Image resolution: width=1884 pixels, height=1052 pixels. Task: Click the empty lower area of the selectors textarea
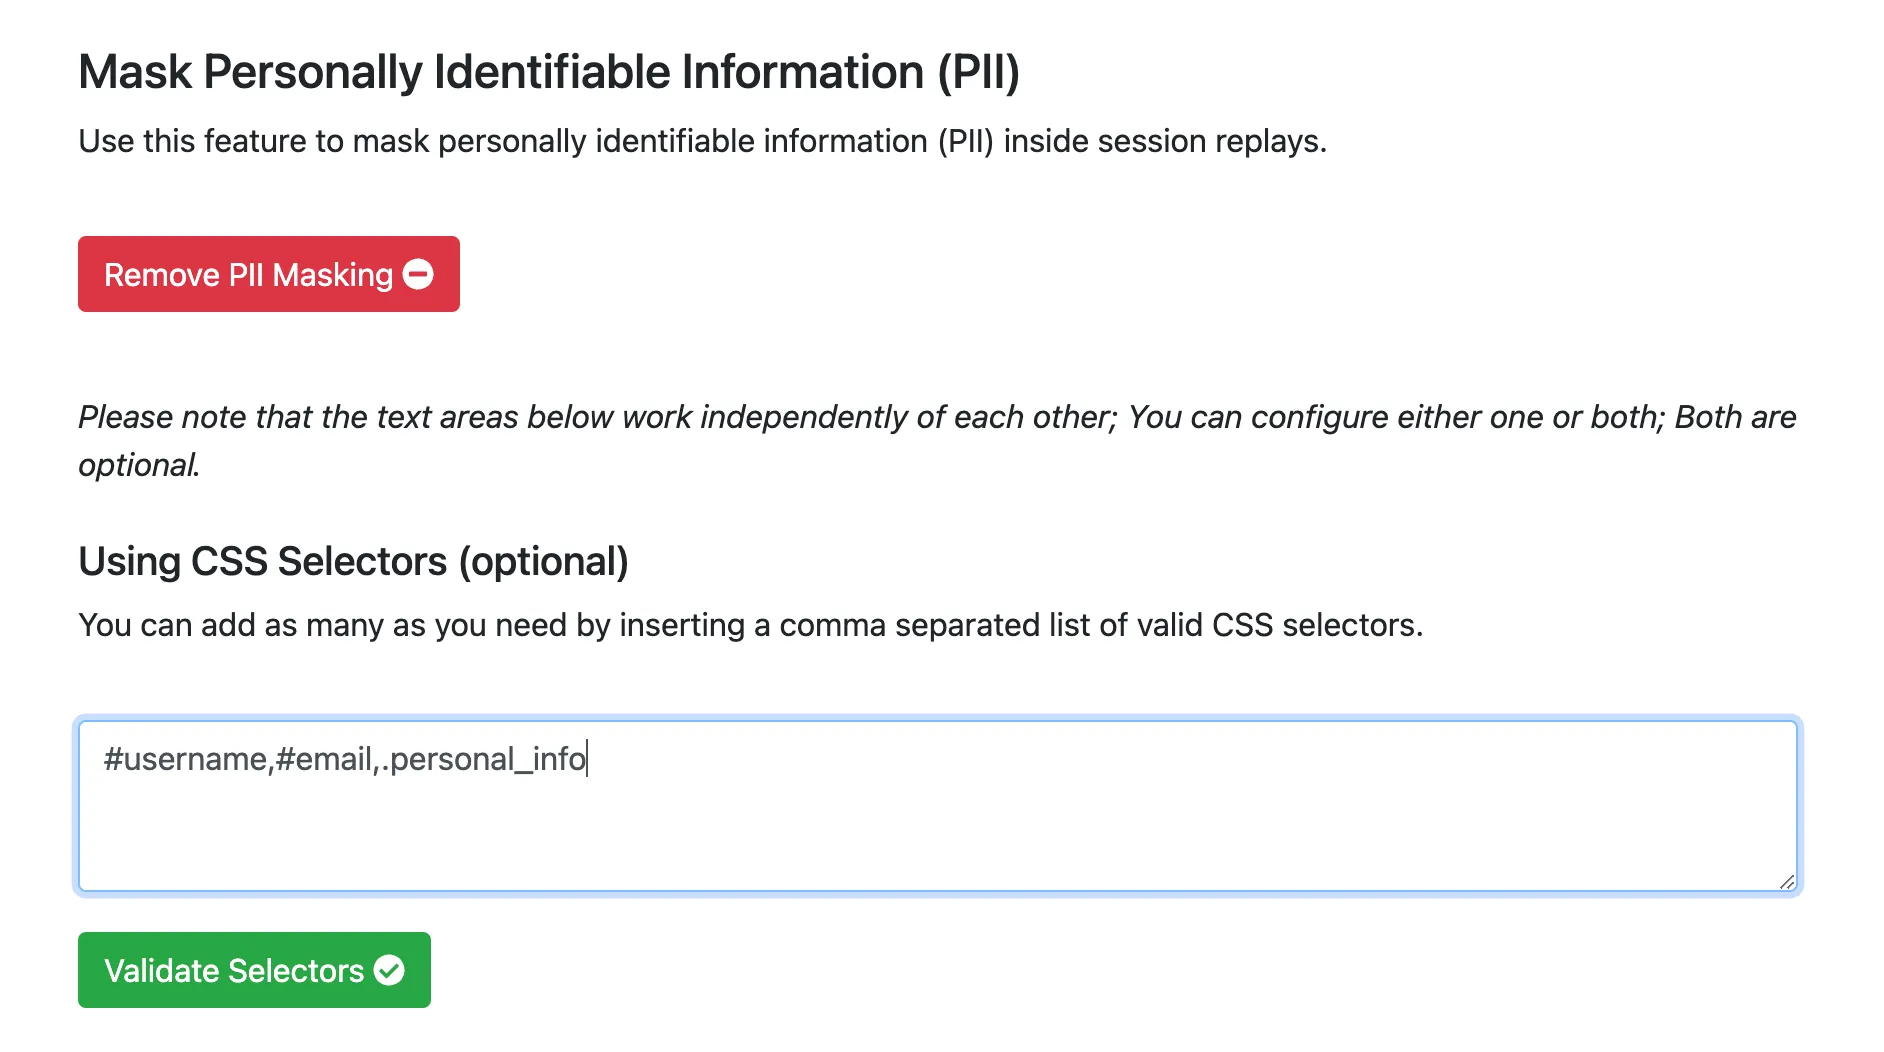(938, 840)
